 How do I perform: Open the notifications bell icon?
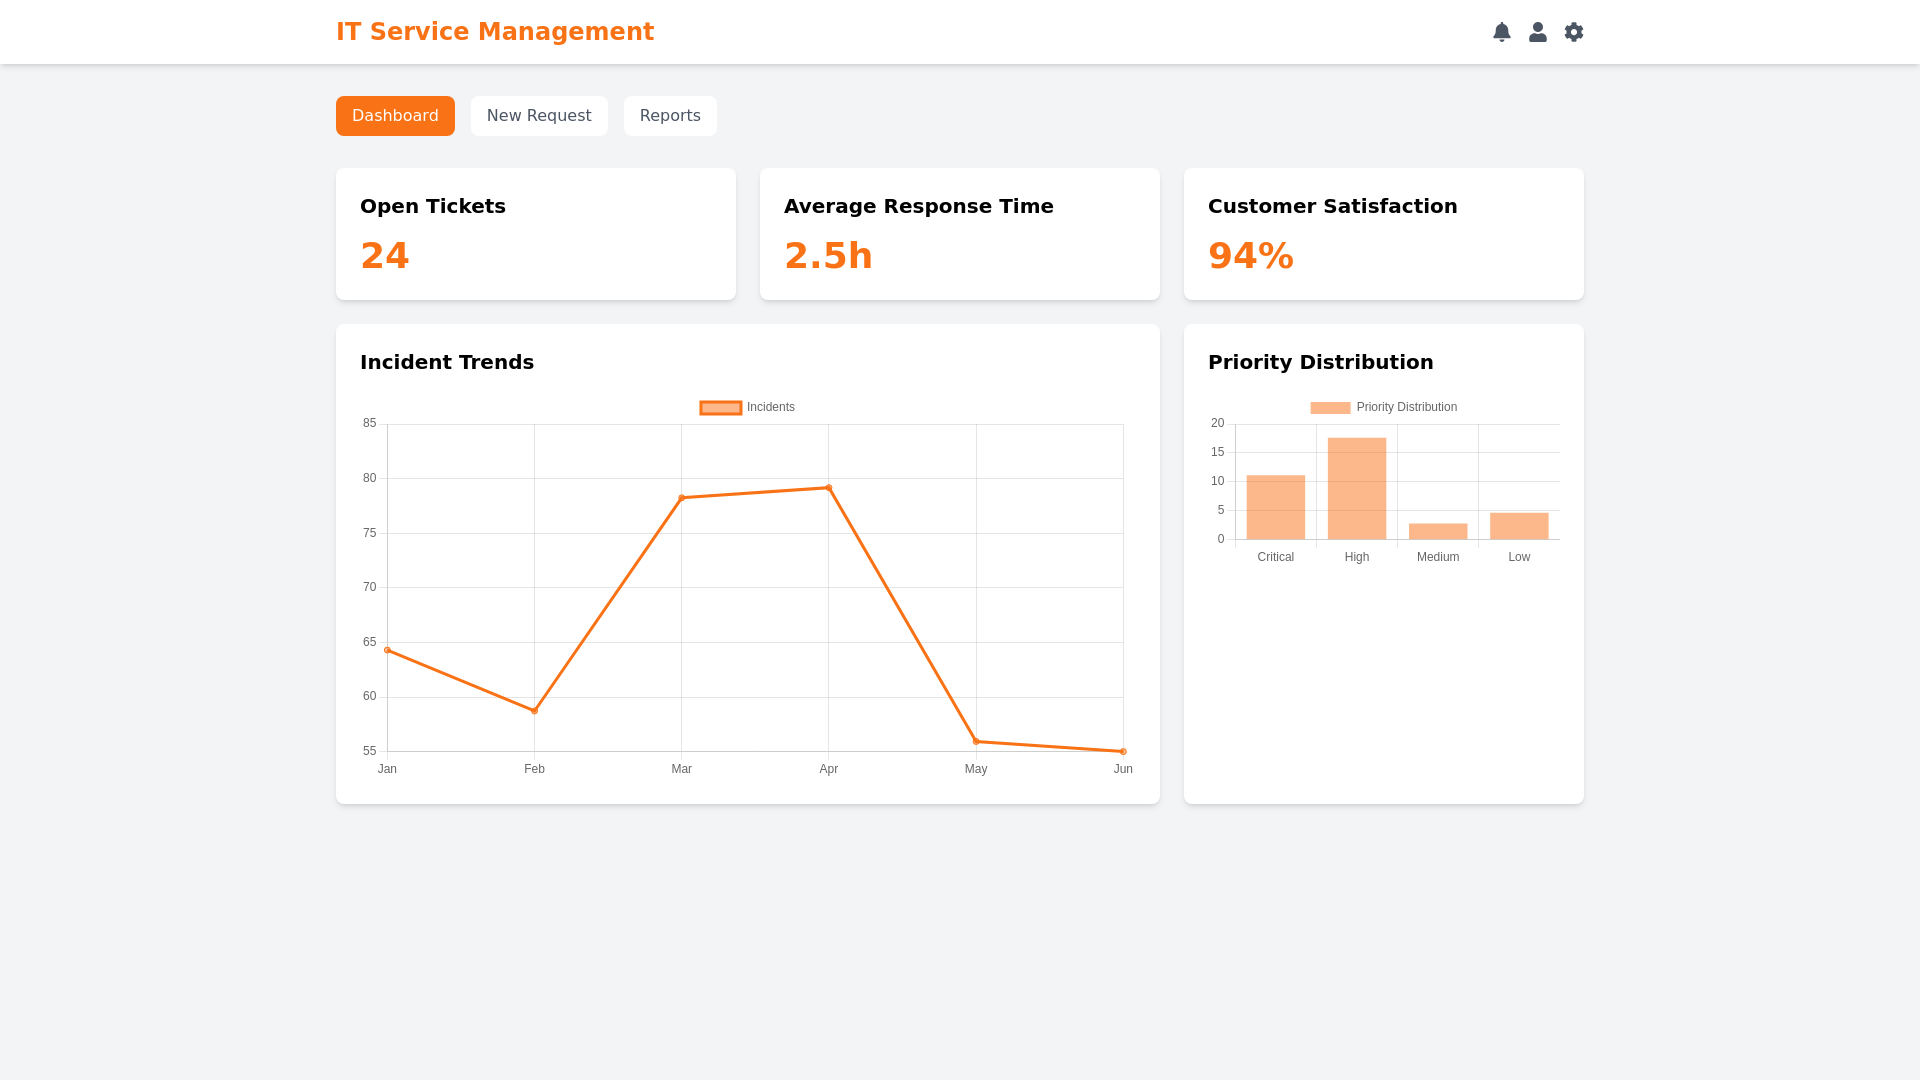point(1501,32)
